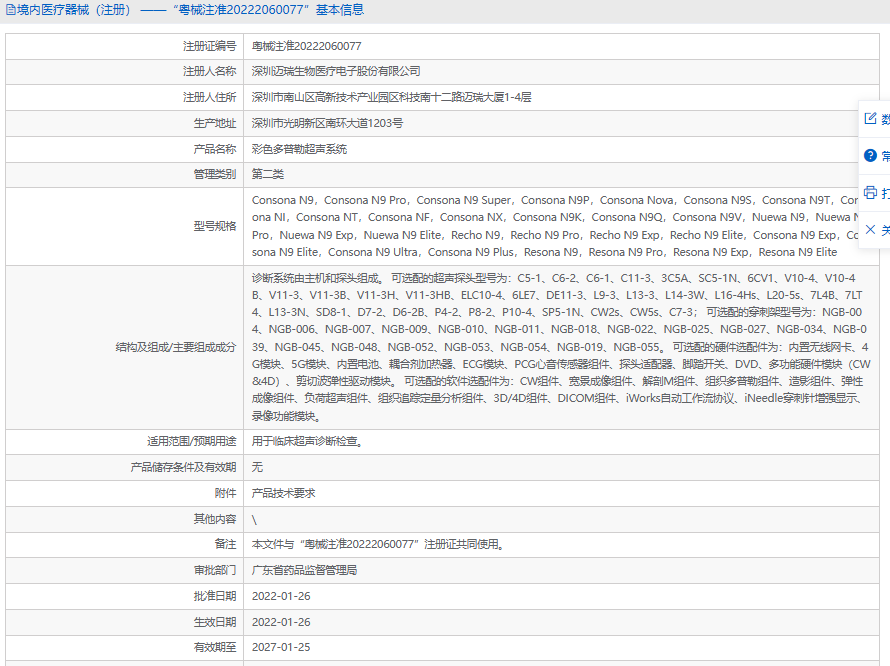Click product name 彩色多普勒超声系统
This screenshot has width=890, height=666.
(x=299, y=149)
